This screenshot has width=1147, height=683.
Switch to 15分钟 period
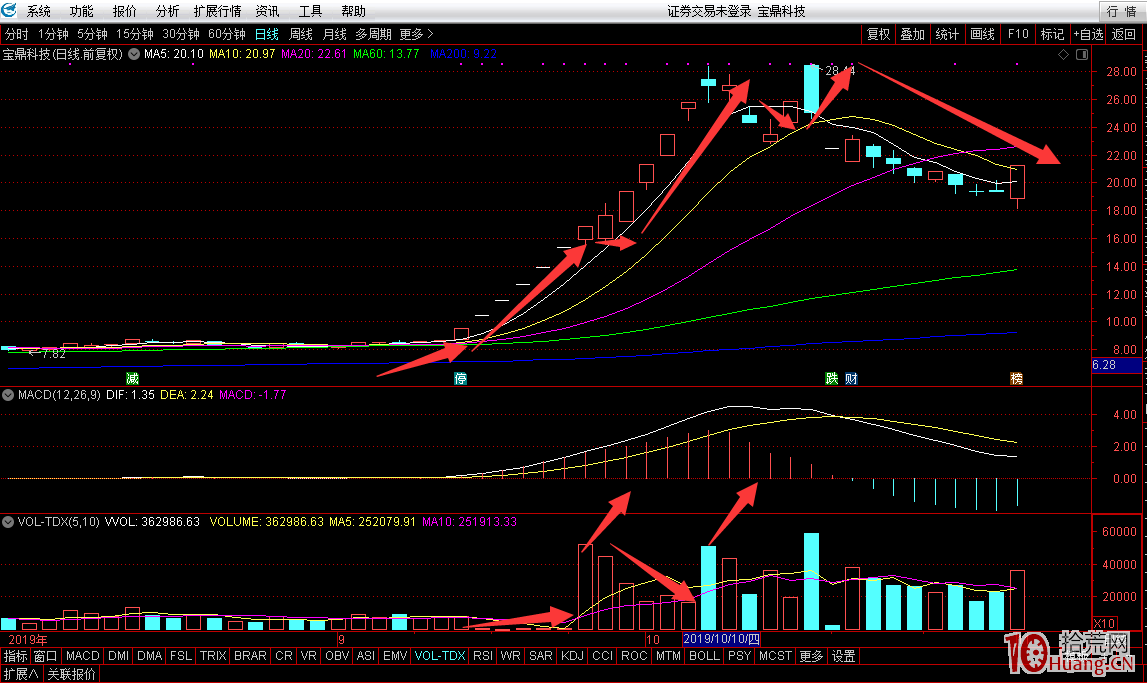pos(135,34)
